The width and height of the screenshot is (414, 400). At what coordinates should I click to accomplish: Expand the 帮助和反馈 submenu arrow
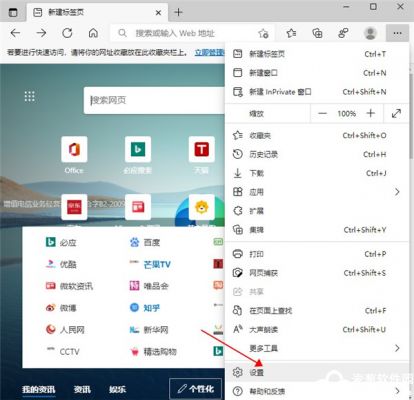click(x=397, y=391)
